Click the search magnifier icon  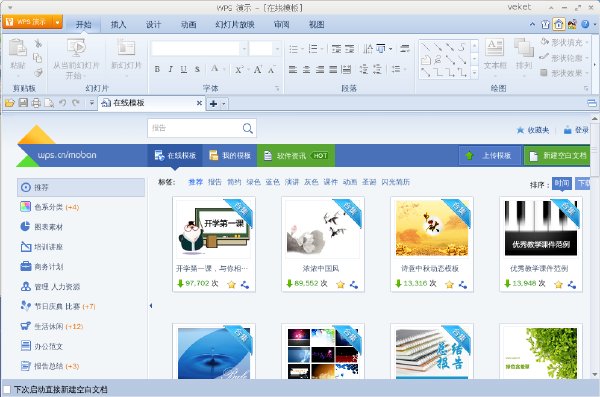pos(248,128)
